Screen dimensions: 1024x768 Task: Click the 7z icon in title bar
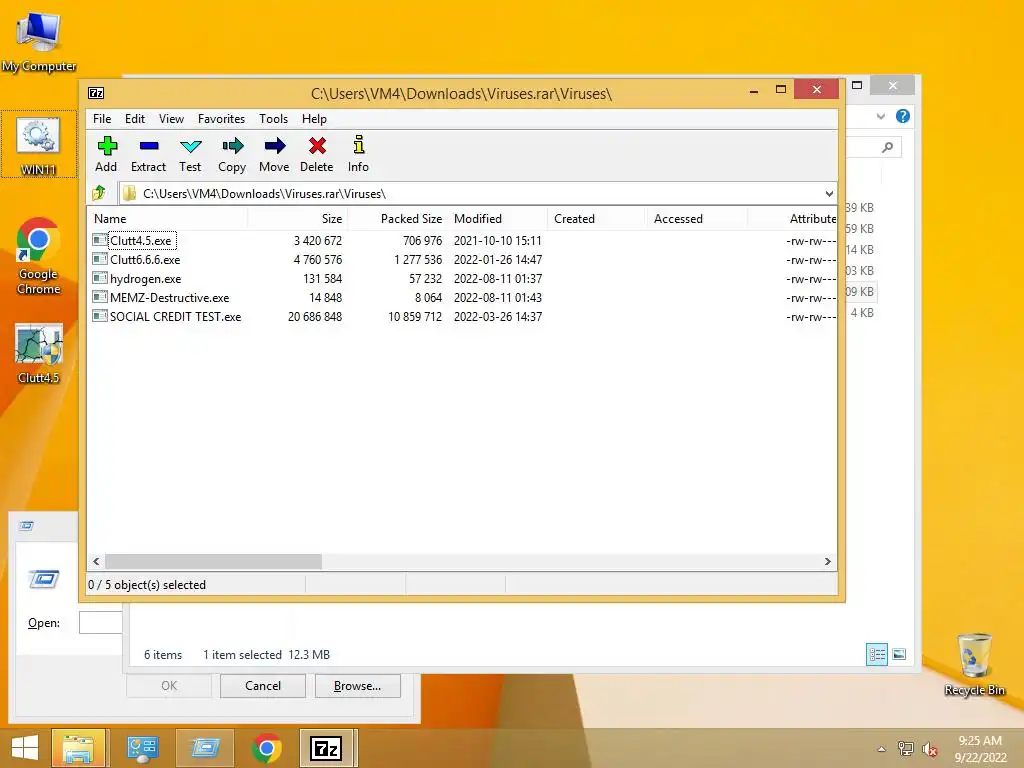(x=96, y=93)
